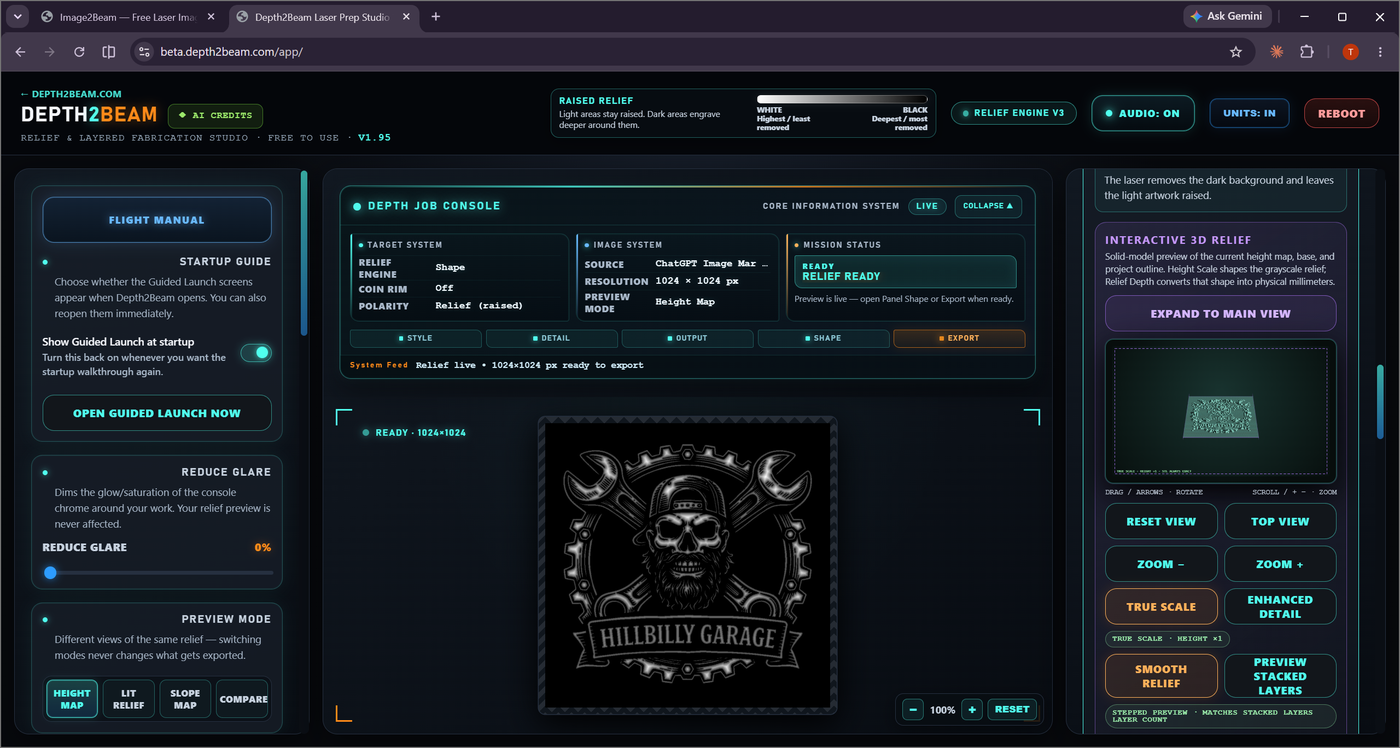The height and width of the screenshot is (748, 1400).
Task: Follow the ← DEPTH2BEAM.COM link
Action: (x=71, y=94)
